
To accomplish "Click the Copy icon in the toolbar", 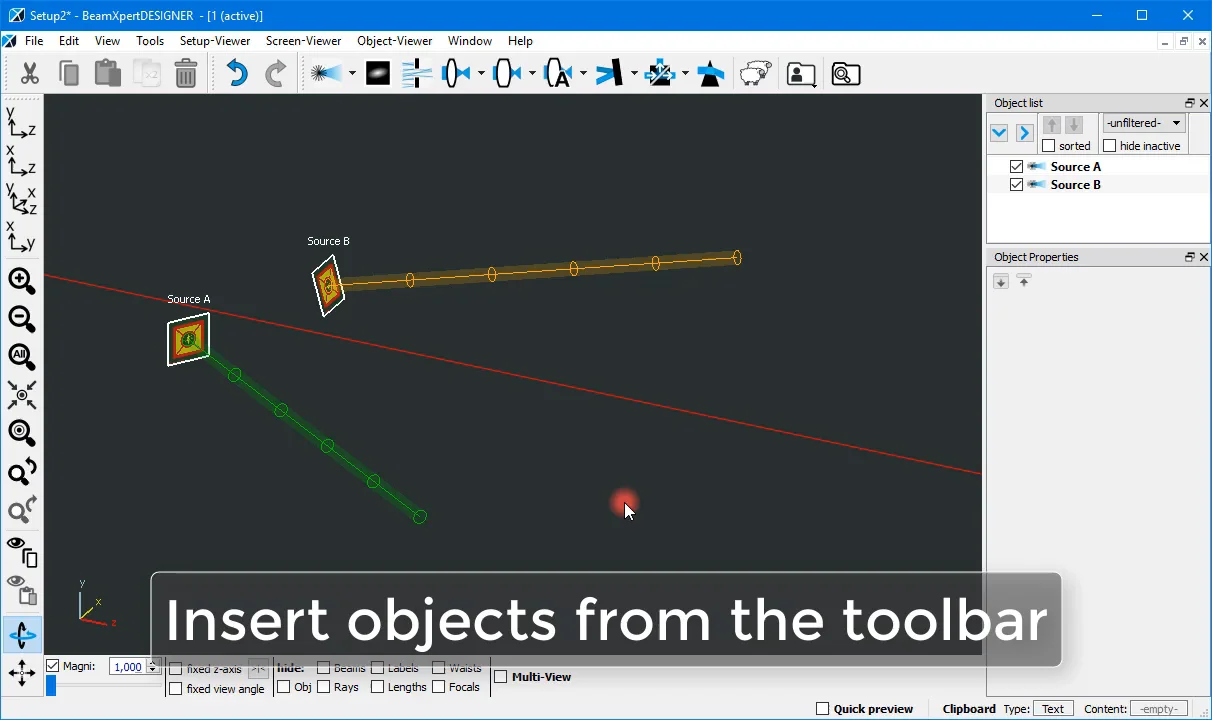I will click(69, 74).
